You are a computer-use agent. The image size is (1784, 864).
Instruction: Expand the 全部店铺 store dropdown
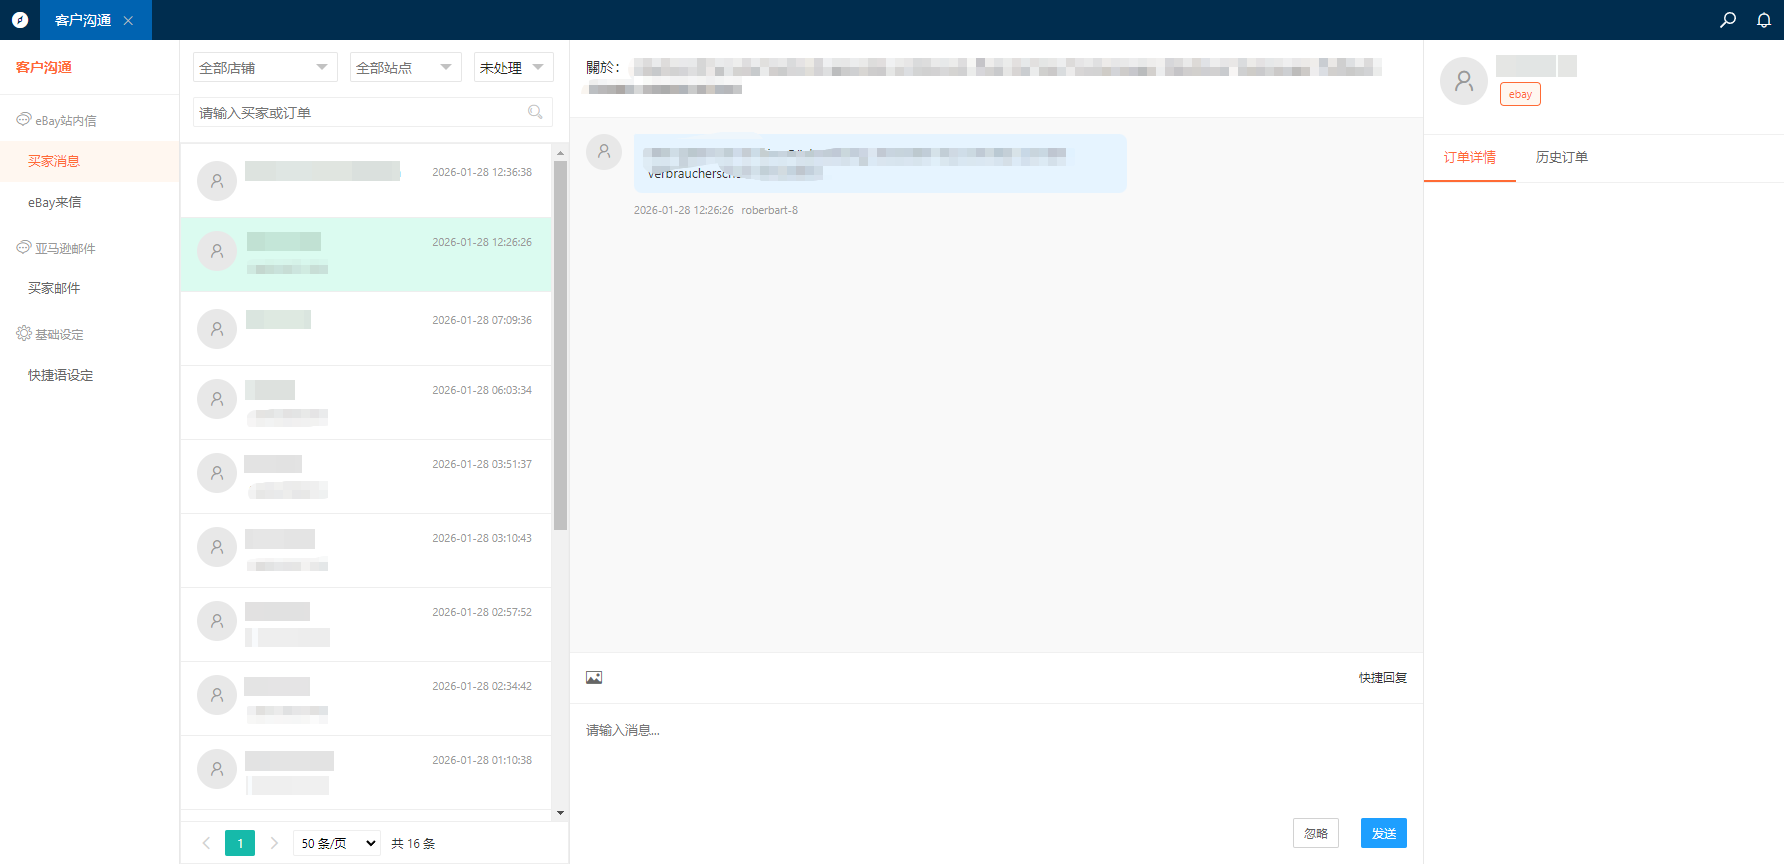[x=264, y=67]
